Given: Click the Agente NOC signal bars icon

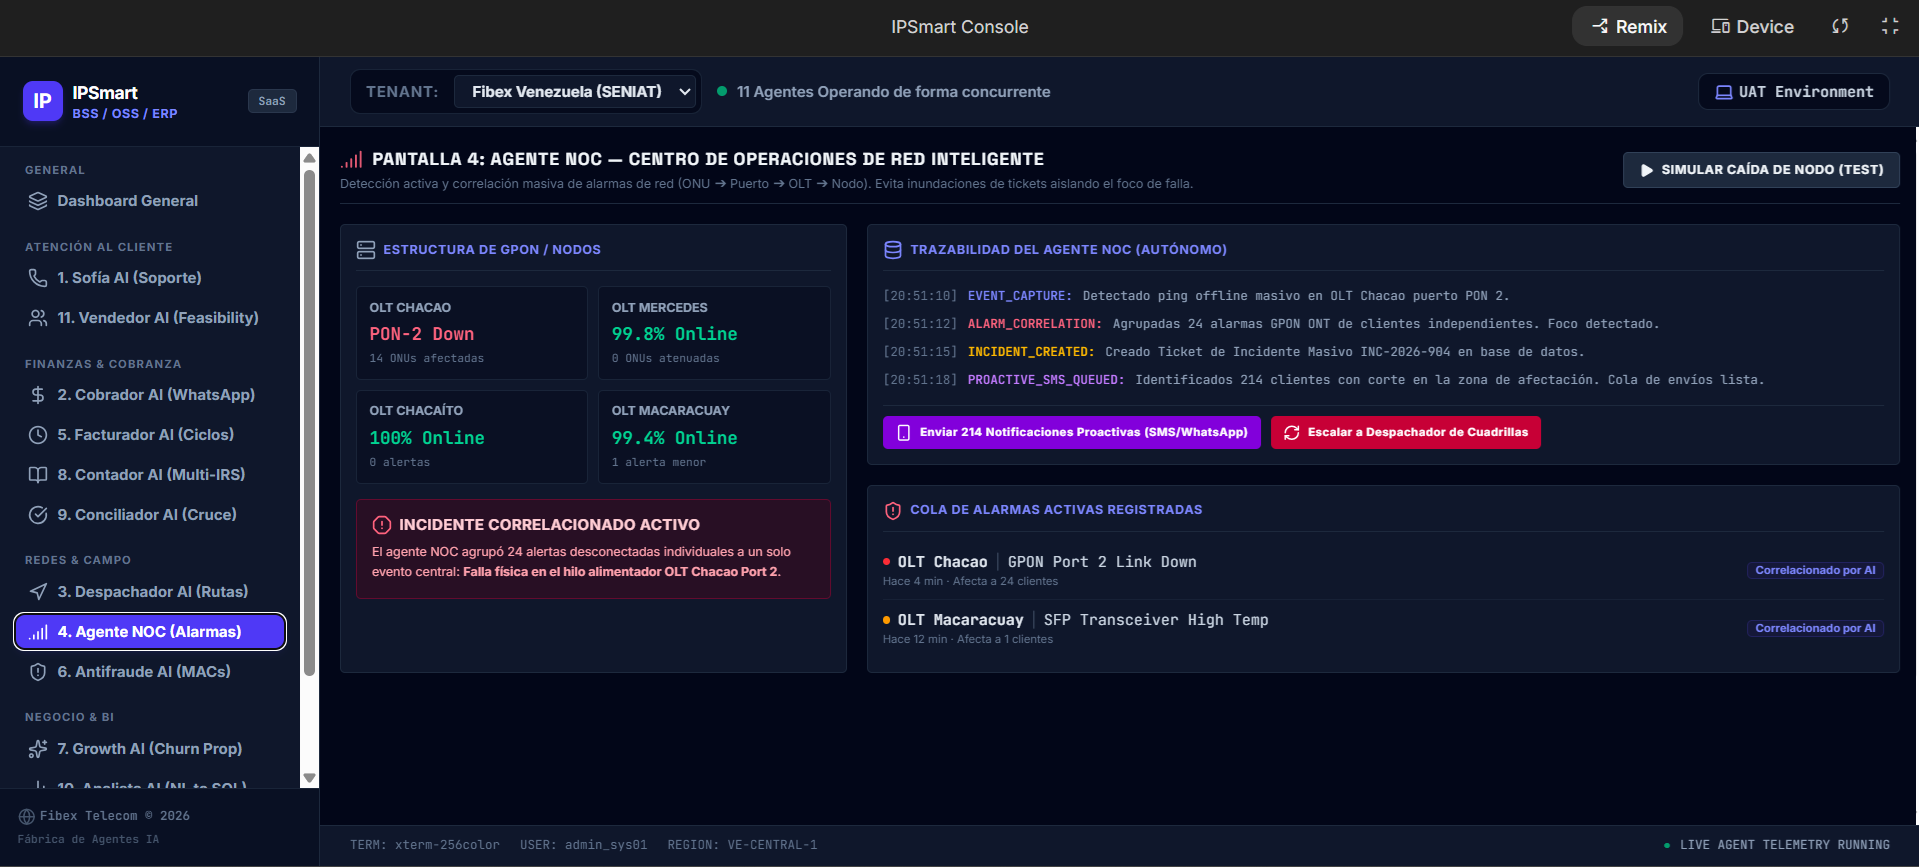Looking at the screenshot, I should [38, 632].
